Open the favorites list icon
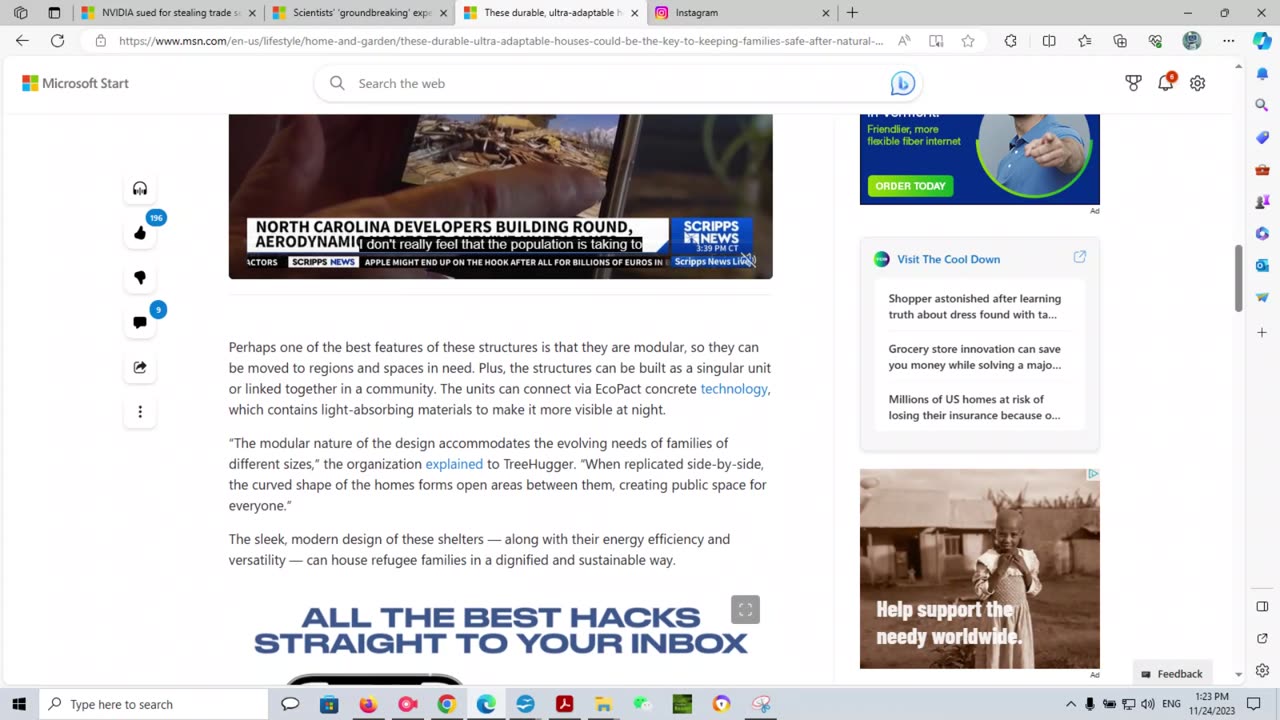 tap(1085, 41)
